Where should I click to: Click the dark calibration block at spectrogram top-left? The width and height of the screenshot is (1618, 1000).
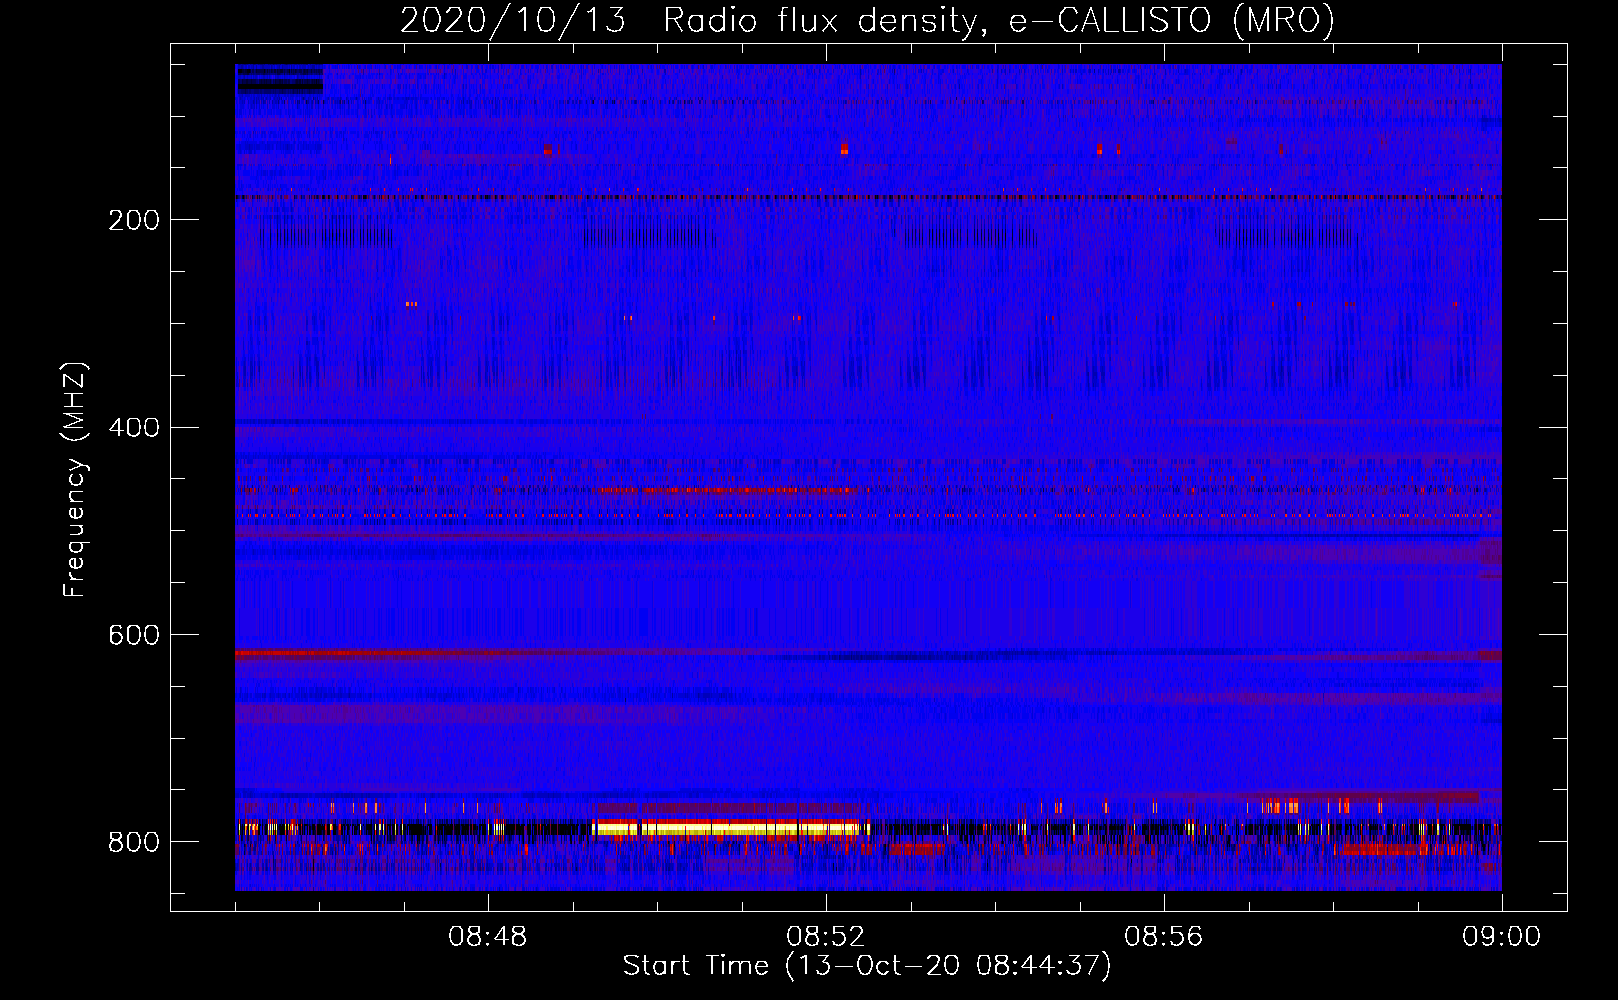point(280,80)
